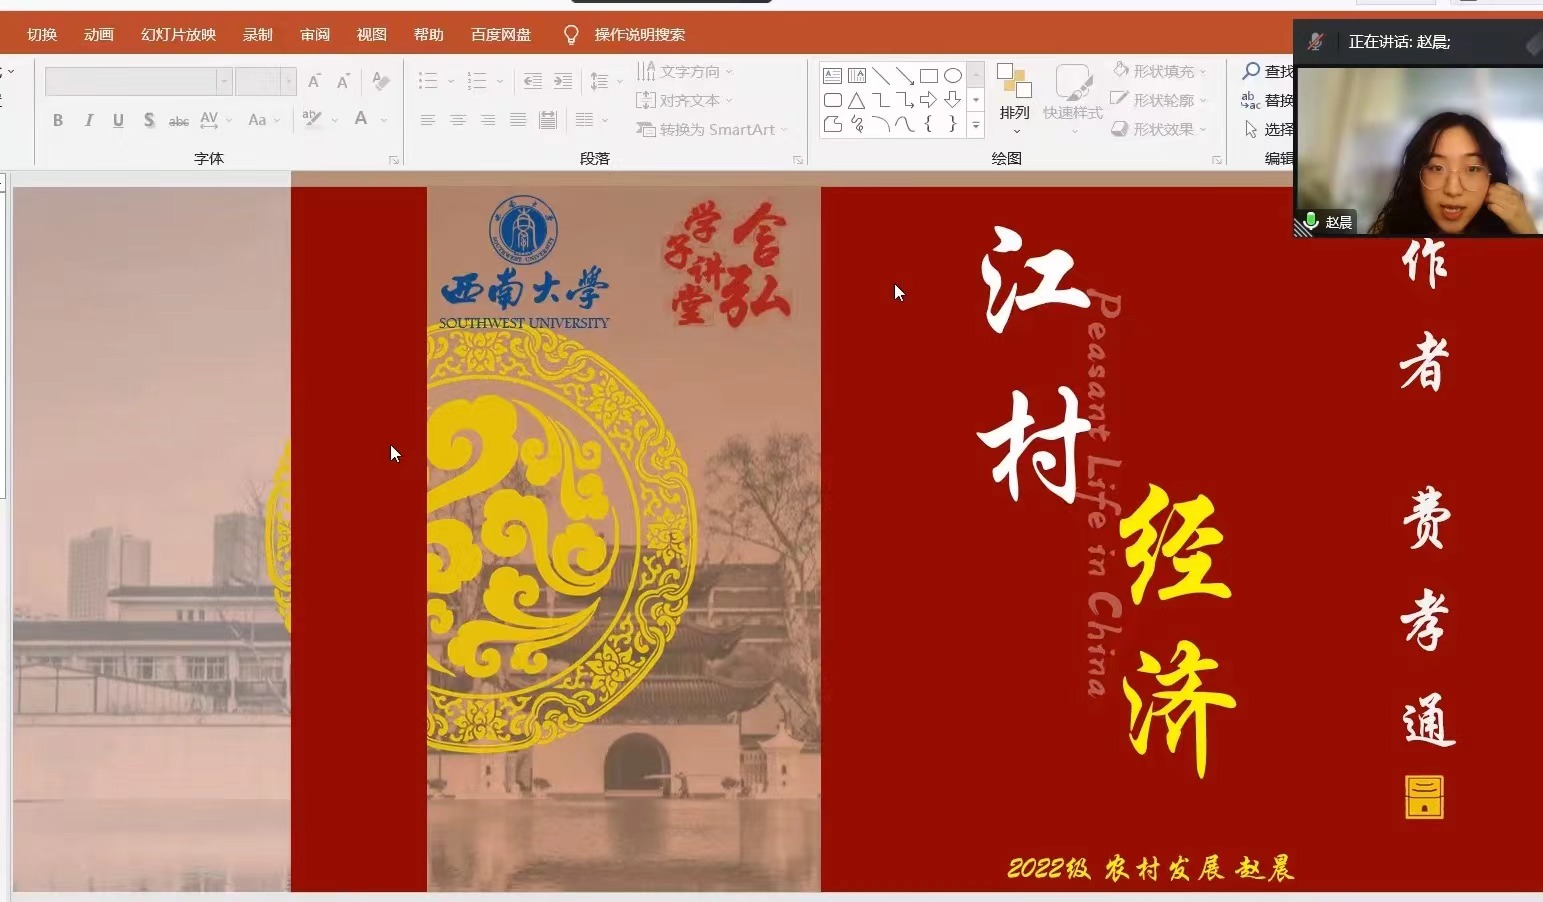Toggle Italic formatting

pyautogui.click(x=89, y=120)
